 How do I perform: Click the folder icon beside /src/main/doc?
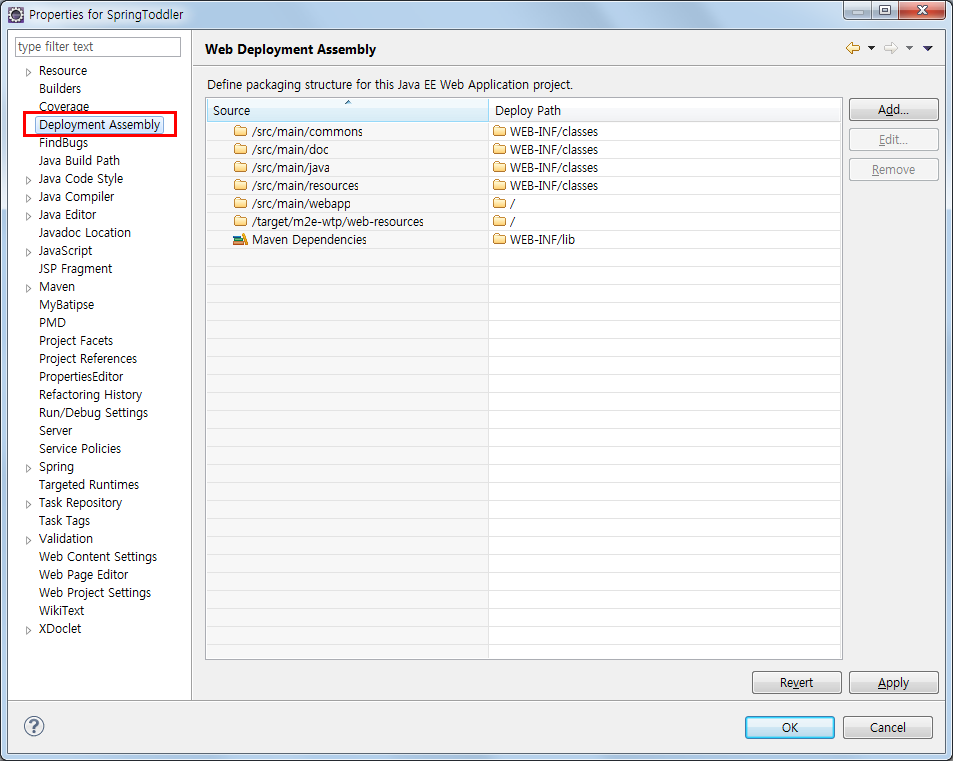(241, 149)
